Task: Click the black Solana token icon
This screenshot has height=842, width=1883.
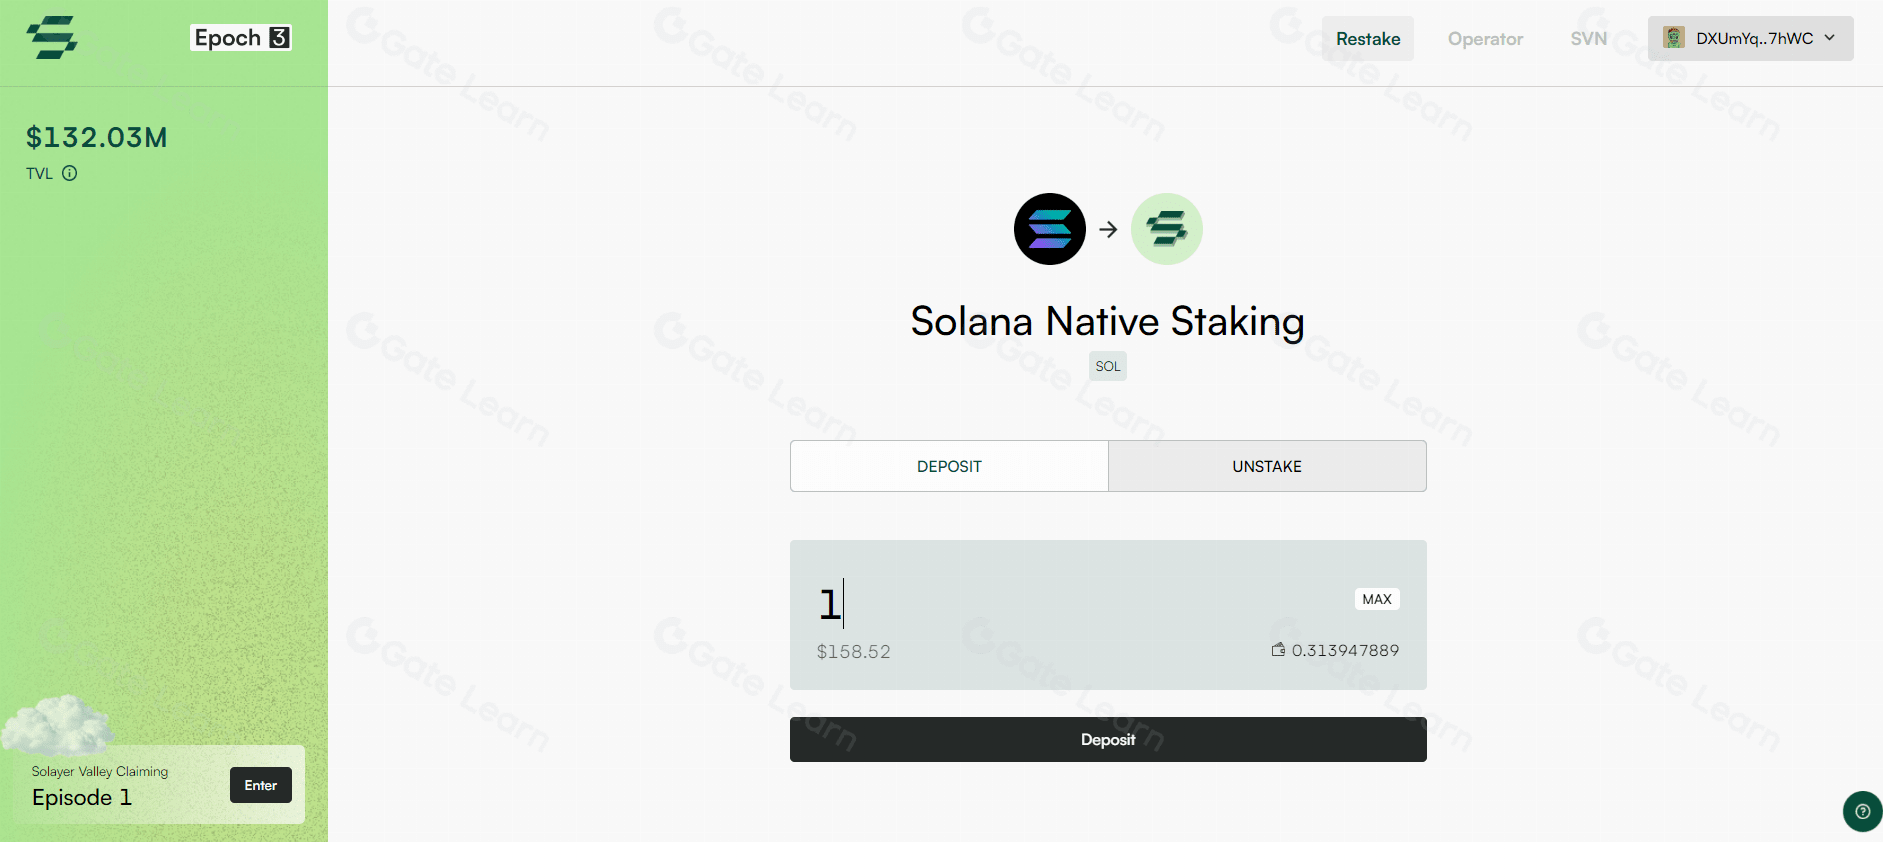Action: point(1050,229)
